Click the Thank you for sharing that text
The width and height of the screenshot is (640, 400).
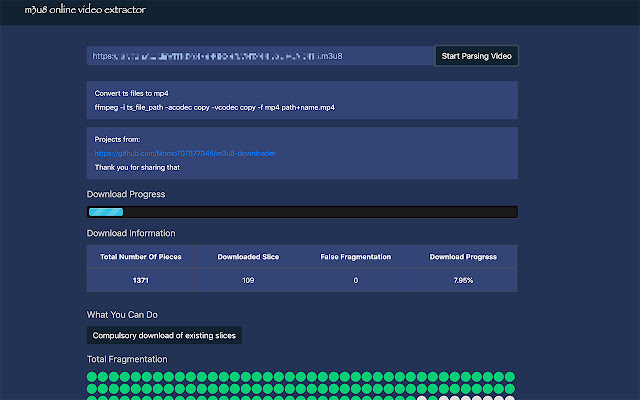[x=137, y=167]
